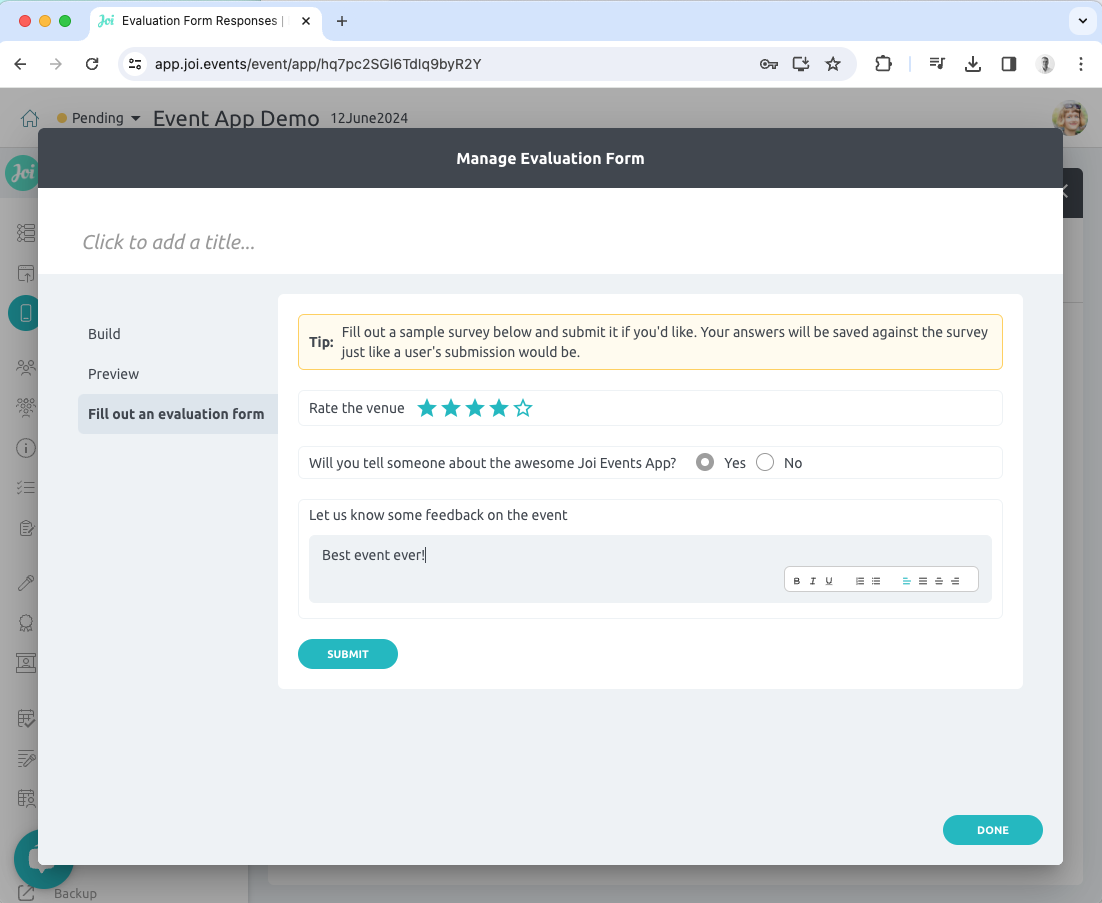This screenshot has height=903, width=1102.
Task: Insert a bulleted list in feedback
Action: pyautogui.click(x=876, y=580)
